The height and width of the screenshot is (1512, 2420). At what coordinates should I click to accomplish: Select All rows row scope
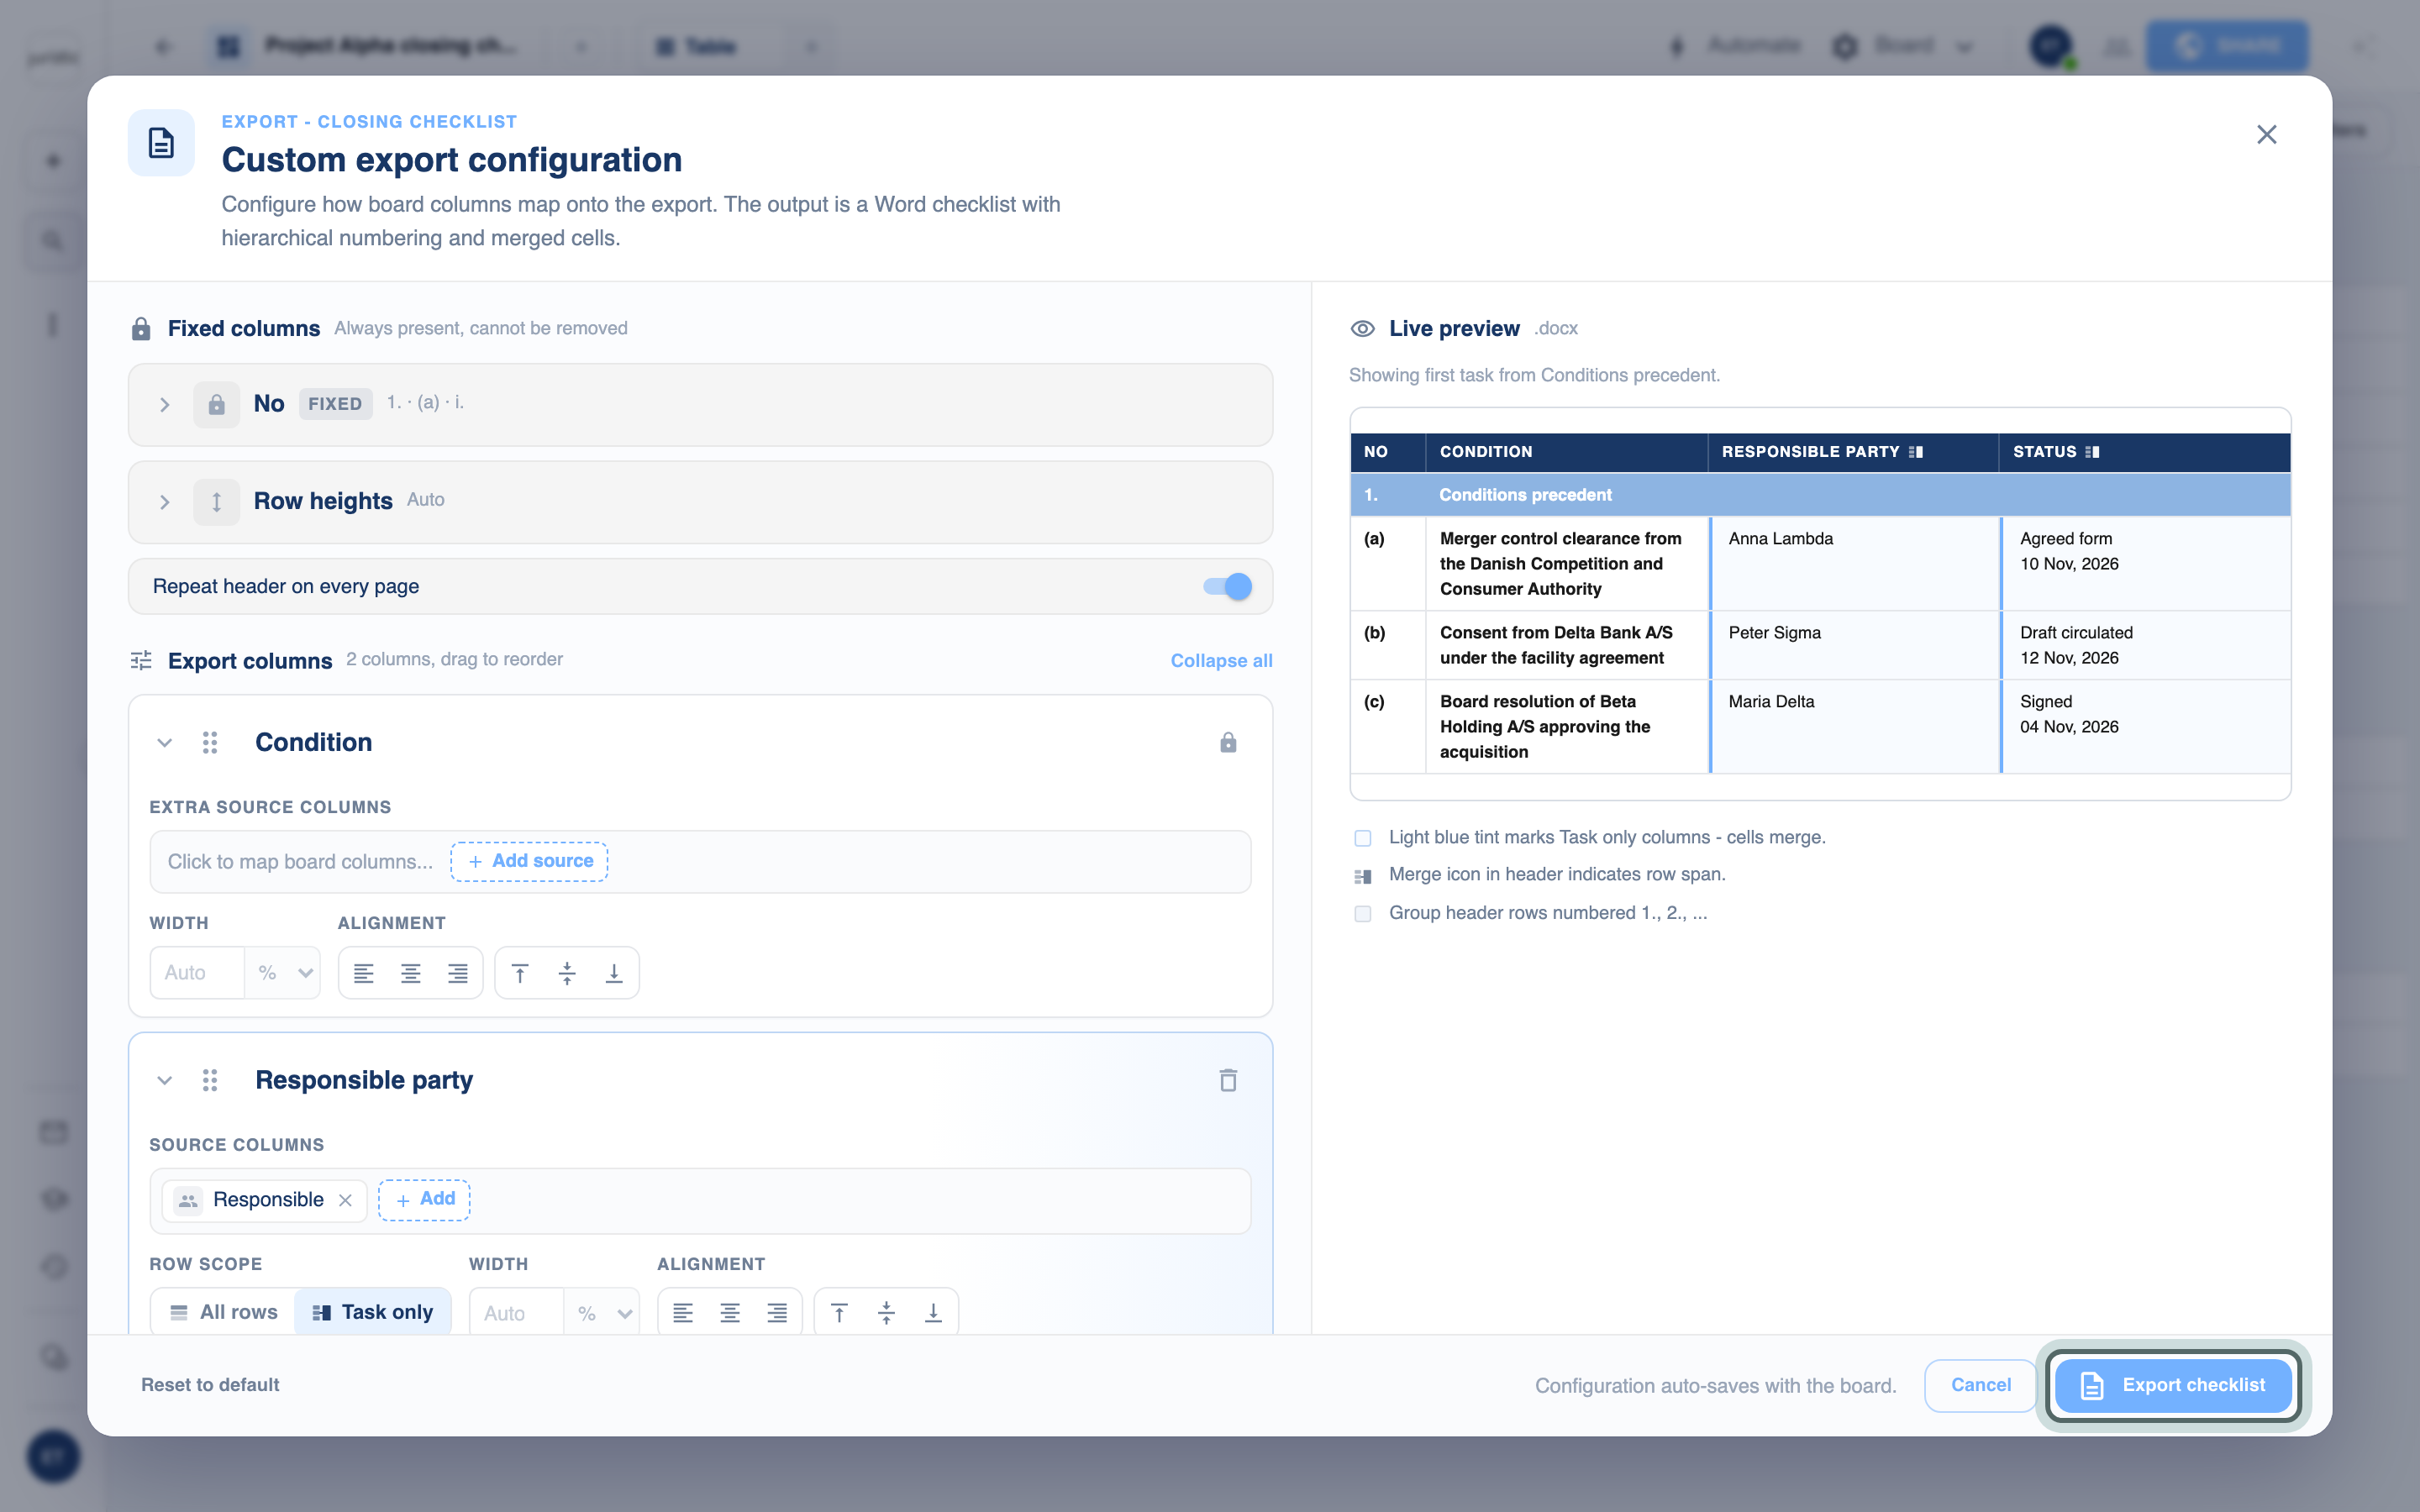[224, 1312]
